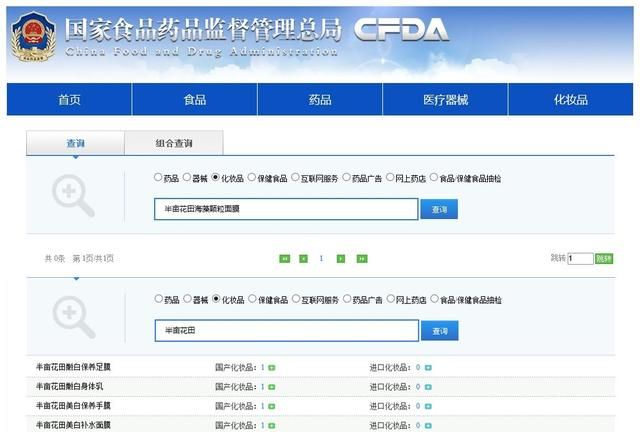Screen dimensions: 640x432
Task: Select 互联网服务 radio in upper search panel
Action: [295, 177]
